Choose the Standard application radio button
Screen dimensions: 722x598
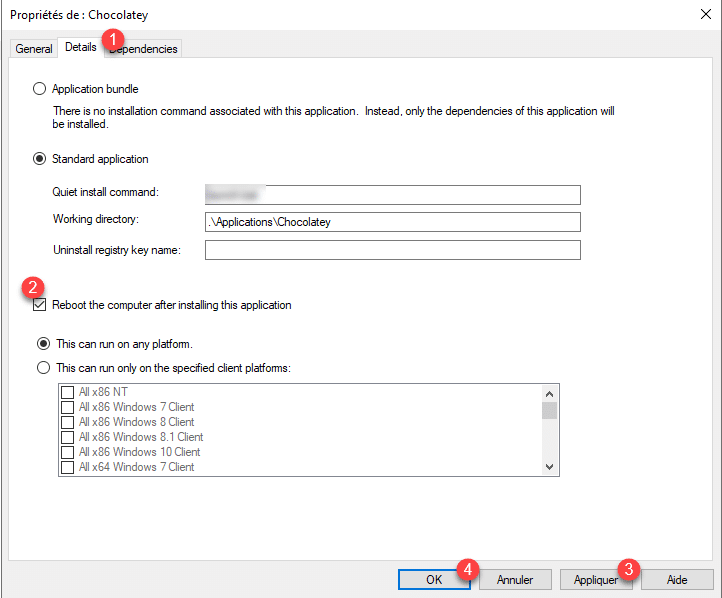[41, 158]
